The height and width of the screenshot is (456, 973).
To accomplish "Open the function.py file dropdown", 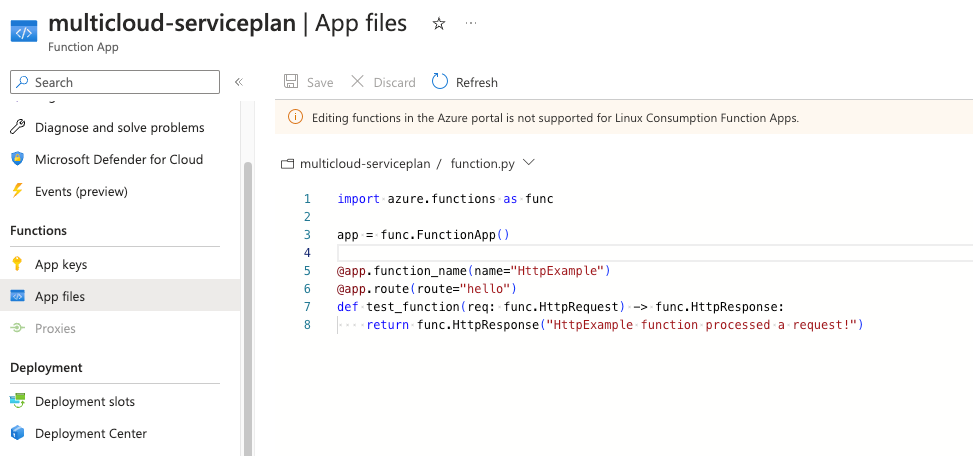I will point(529,163).
